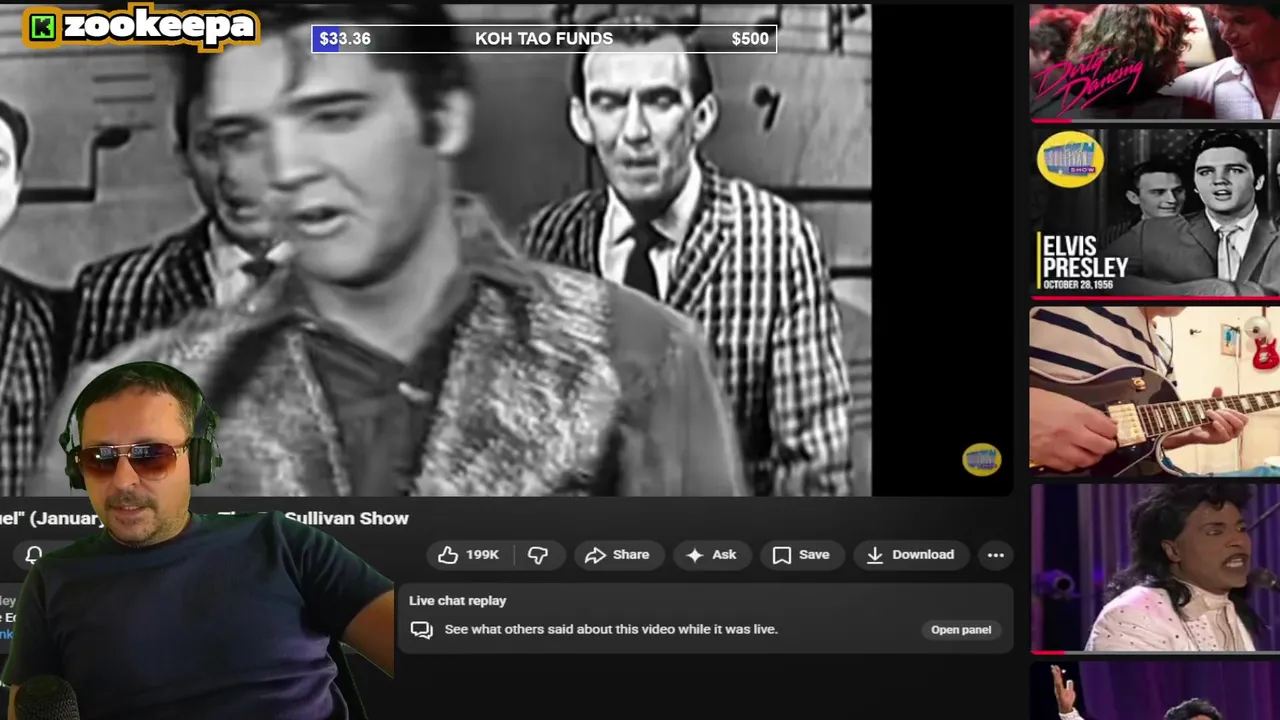Open the live chat replay panel
The width and height of the screenshot is (1280, 720).
961,630
